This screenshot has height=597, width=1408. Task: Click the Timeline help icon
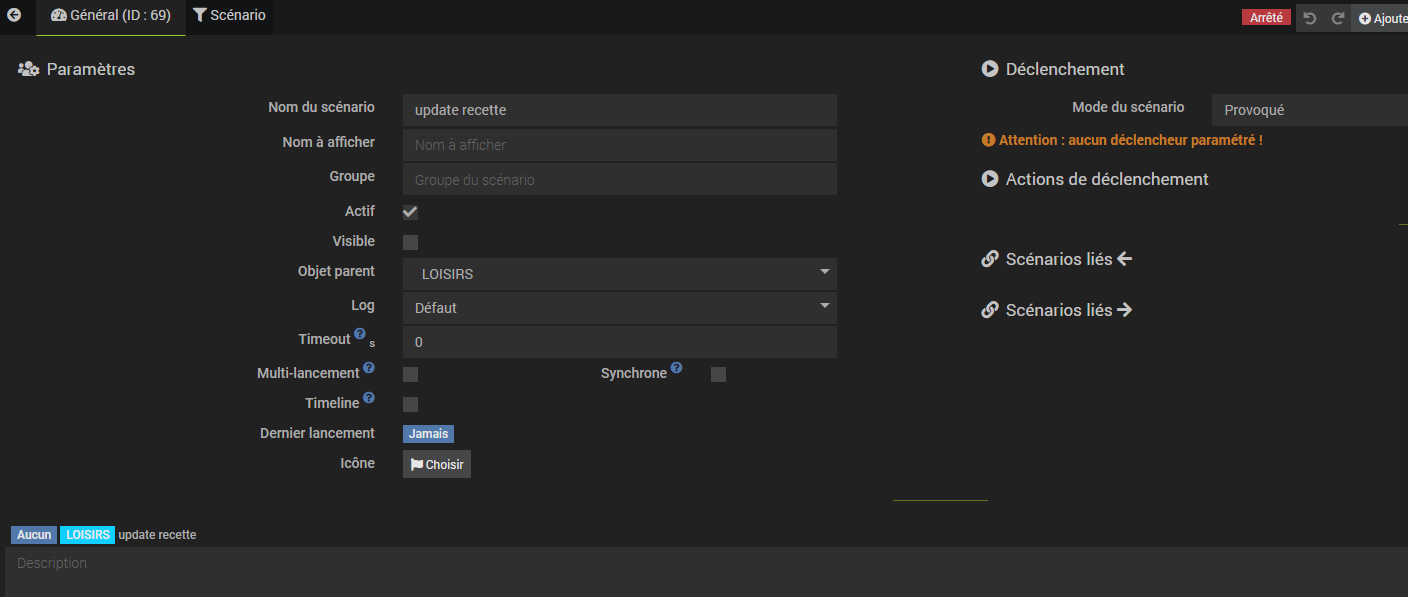[x=369, y=398]
